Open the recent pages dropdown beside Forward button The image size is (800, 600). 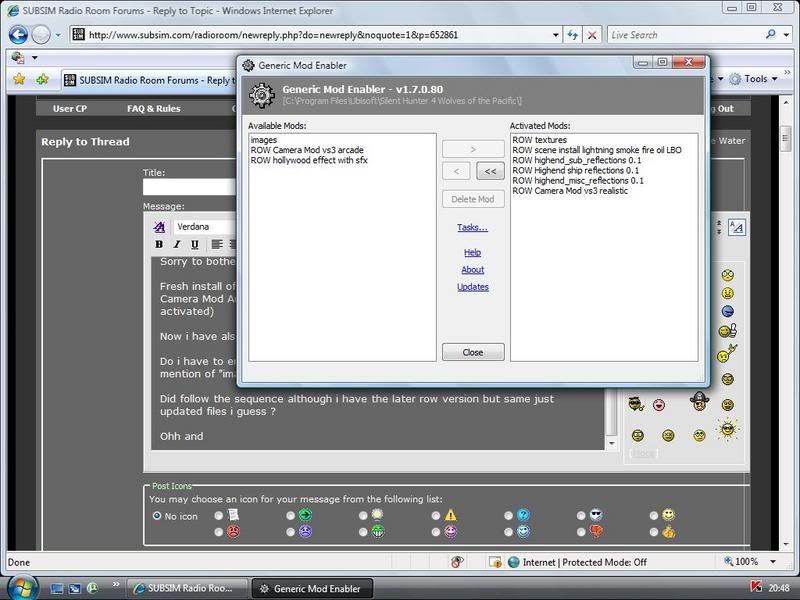58,35
